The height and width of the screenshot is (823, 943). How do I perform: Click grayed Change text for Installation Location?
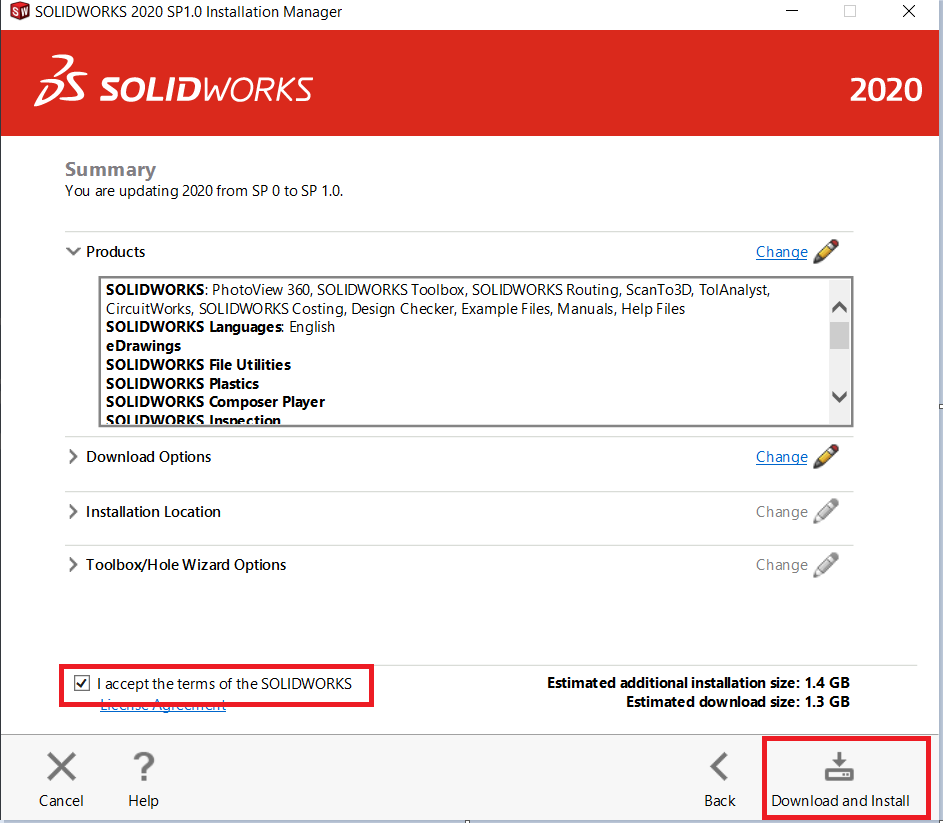coord(781,512)
